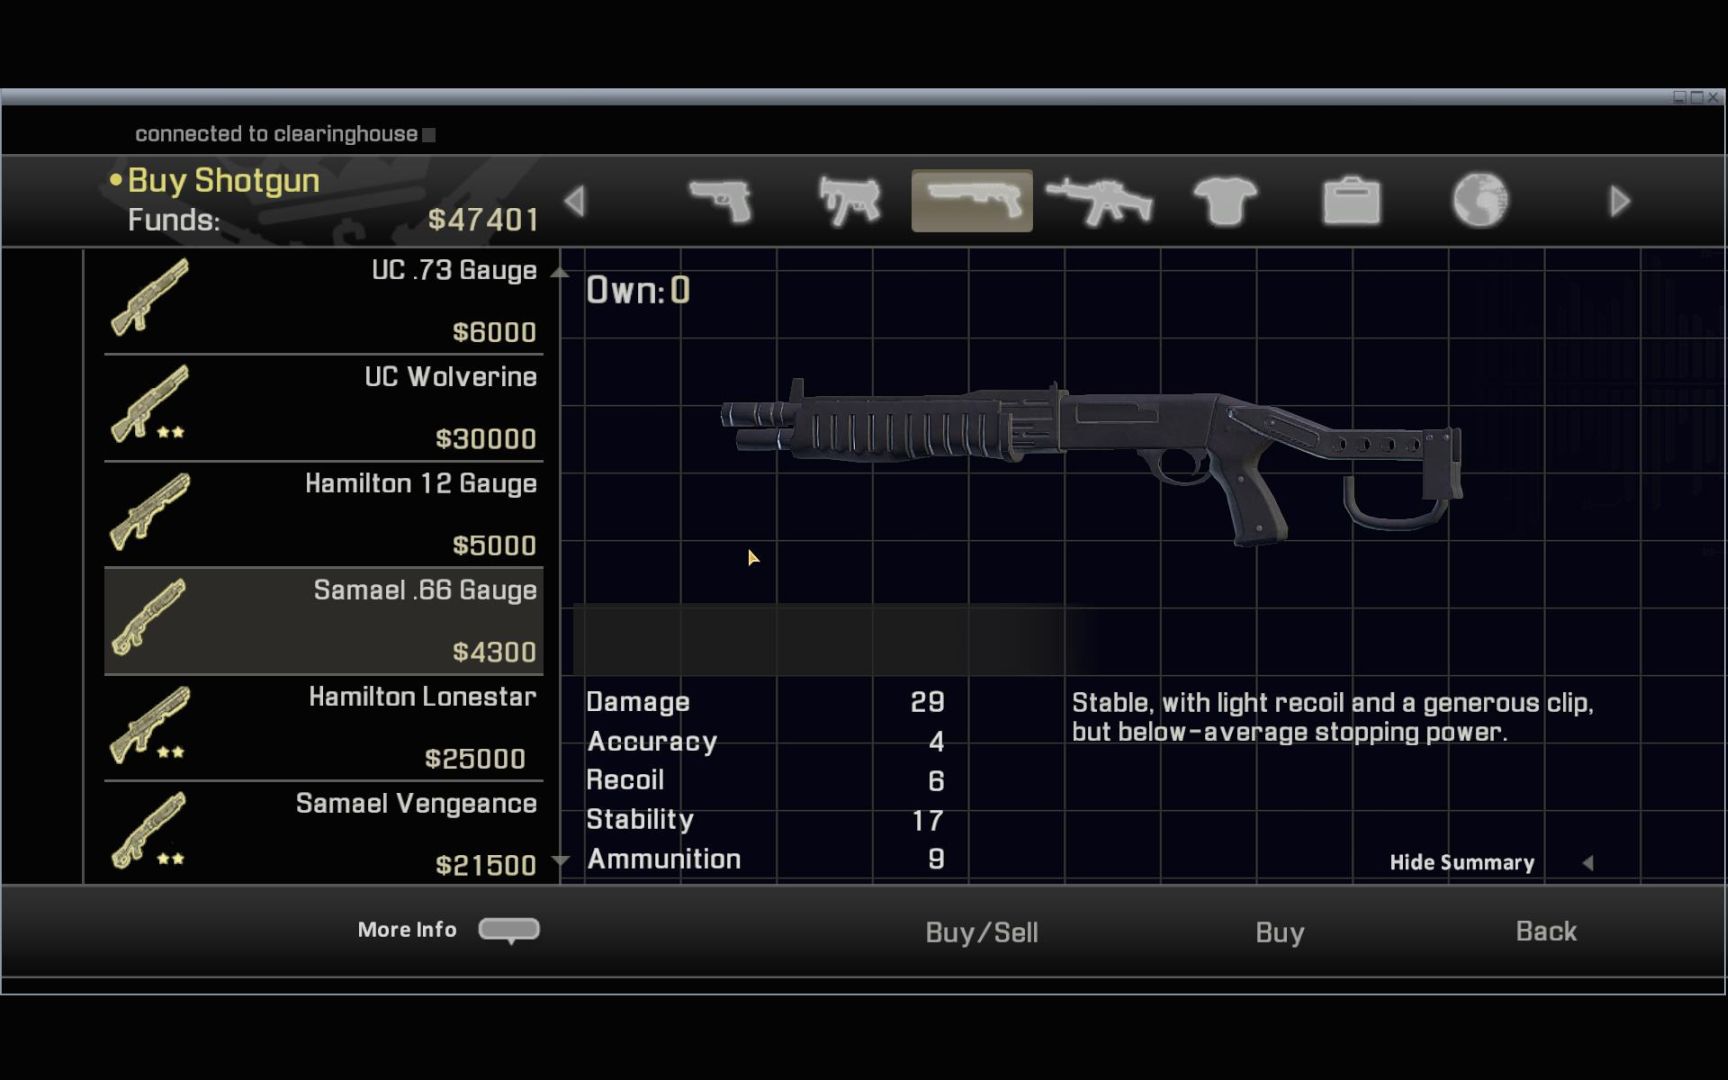Switch to the assault rifle category icon
The width and height of the screenshot is (1728, 1080).
pyautogui.click(x=1098, y=201)
